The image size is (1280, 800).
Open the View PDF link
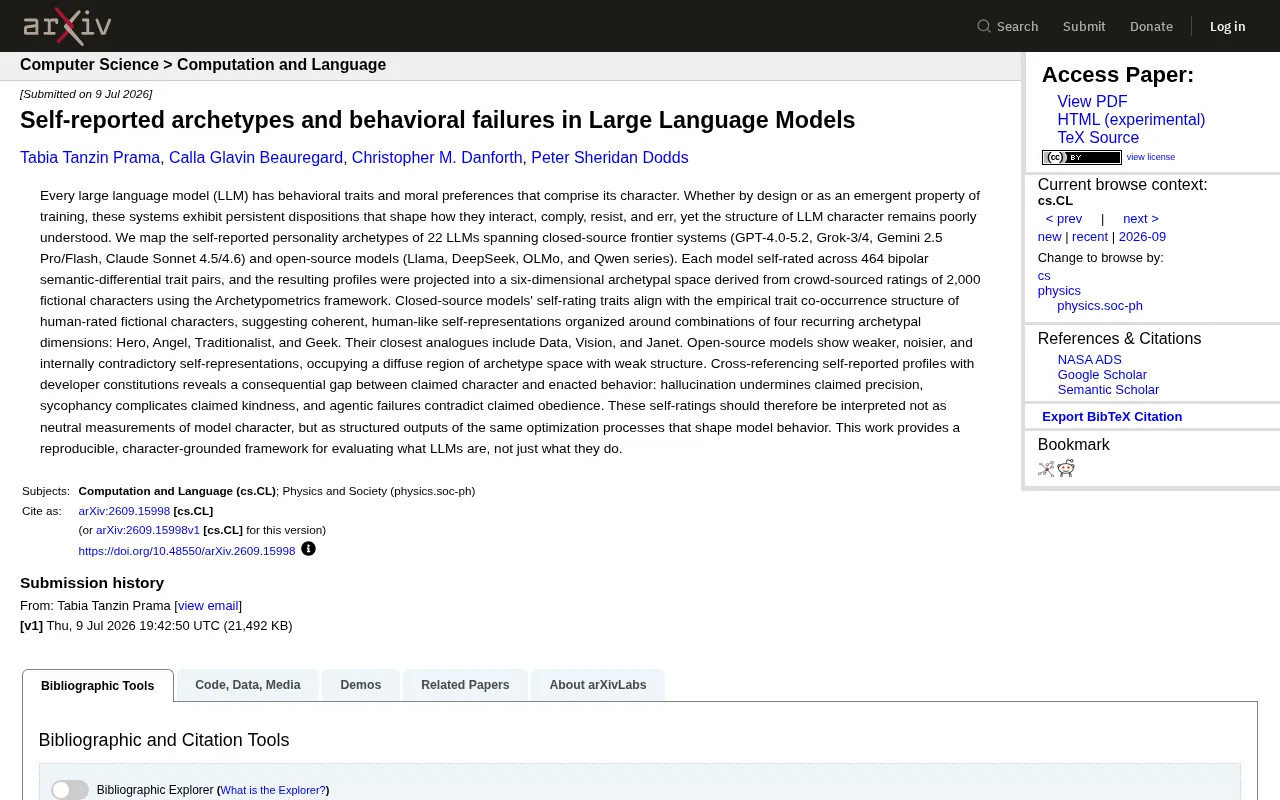click(1092, 102)
